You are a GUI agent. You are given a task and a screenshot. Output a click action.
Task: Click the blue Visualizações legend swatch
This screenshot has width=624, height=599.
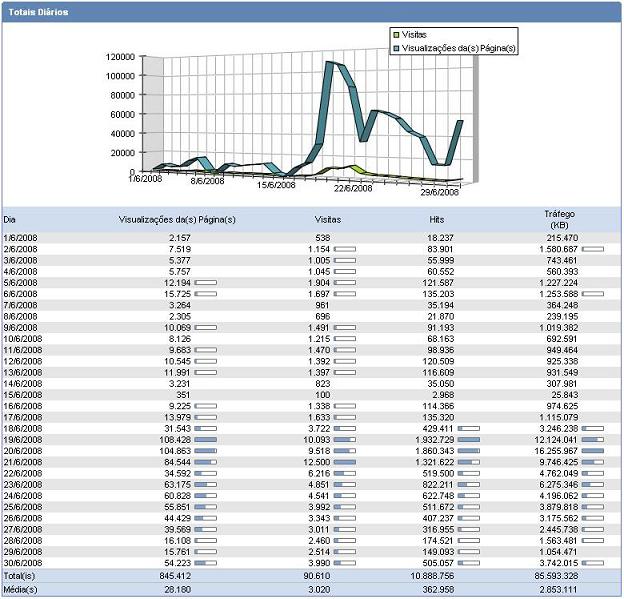pyautogui.click(x=396, y=47)
